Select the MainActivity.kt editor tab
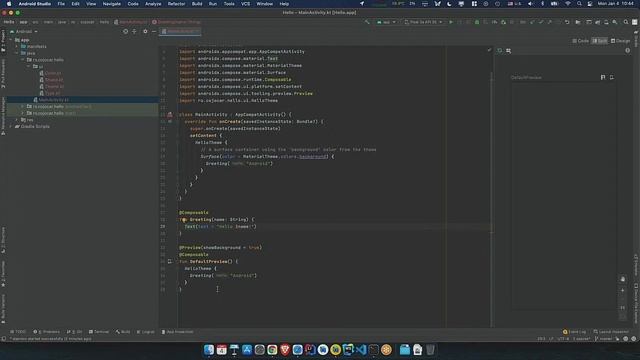 pos(180,31)
